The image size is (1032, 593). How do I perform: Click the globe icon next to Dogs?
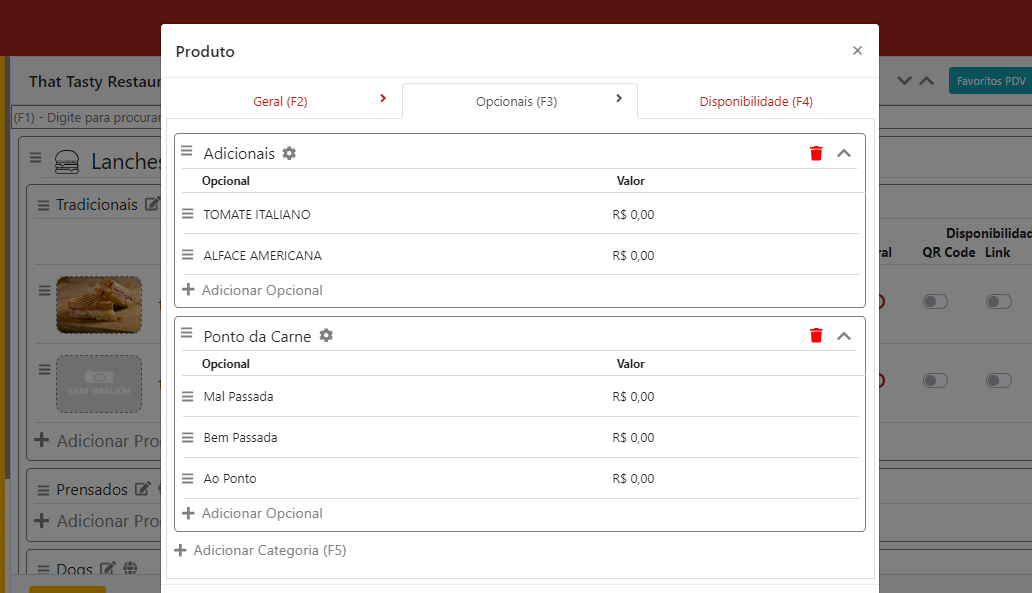click(x=129, y=569)
